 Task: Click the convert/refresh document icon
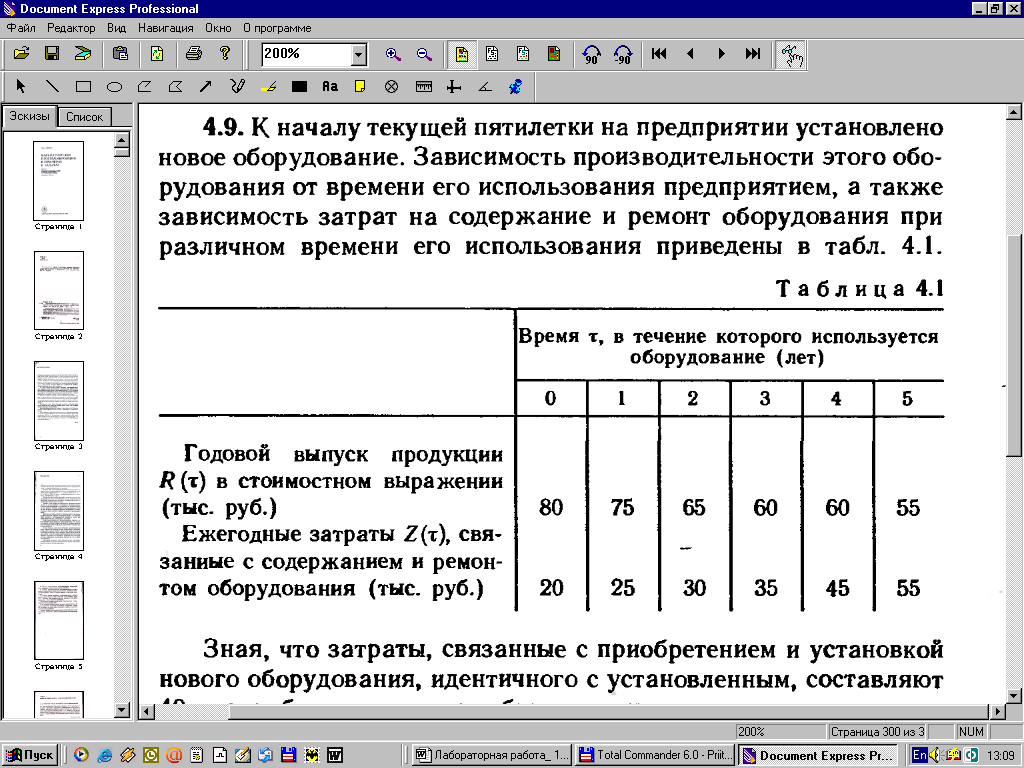pyautogui.click(x=157, y=54)
